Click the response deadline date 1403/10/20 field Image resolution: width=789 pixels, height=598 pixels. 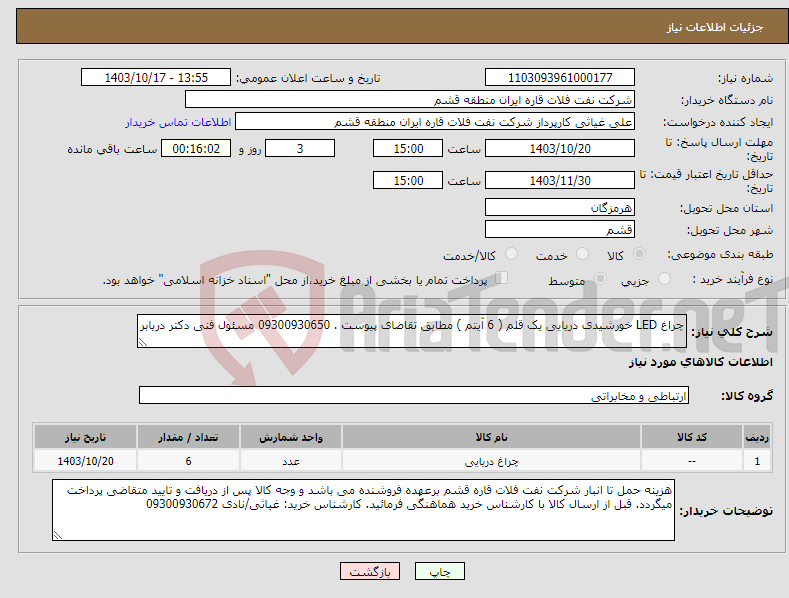coord(560,148)
